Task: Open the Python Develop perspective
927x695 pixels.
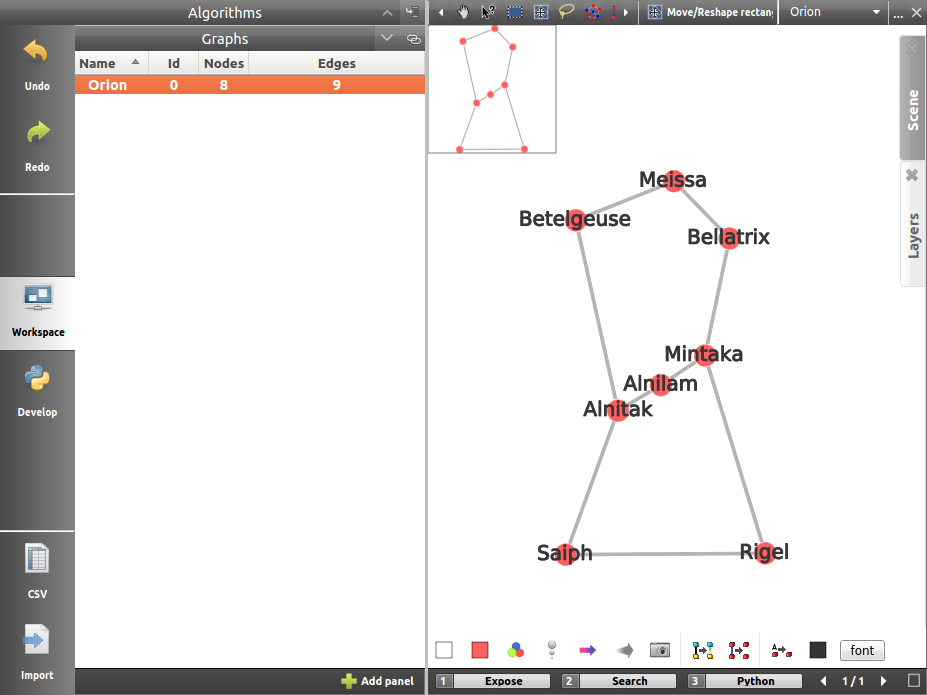Action: coord(37,390)
